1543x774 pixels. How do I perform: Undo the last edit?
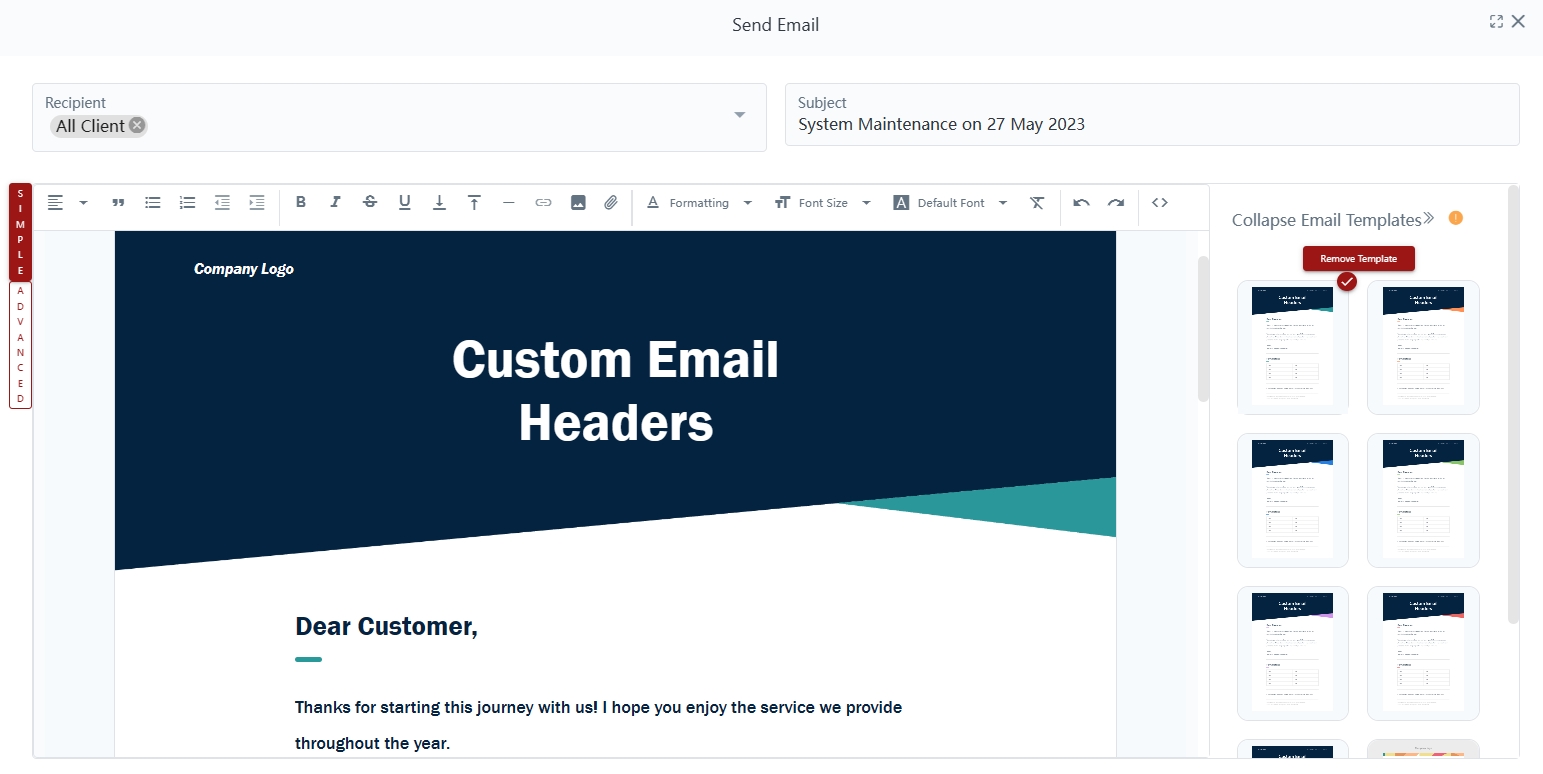[1081, 202]
